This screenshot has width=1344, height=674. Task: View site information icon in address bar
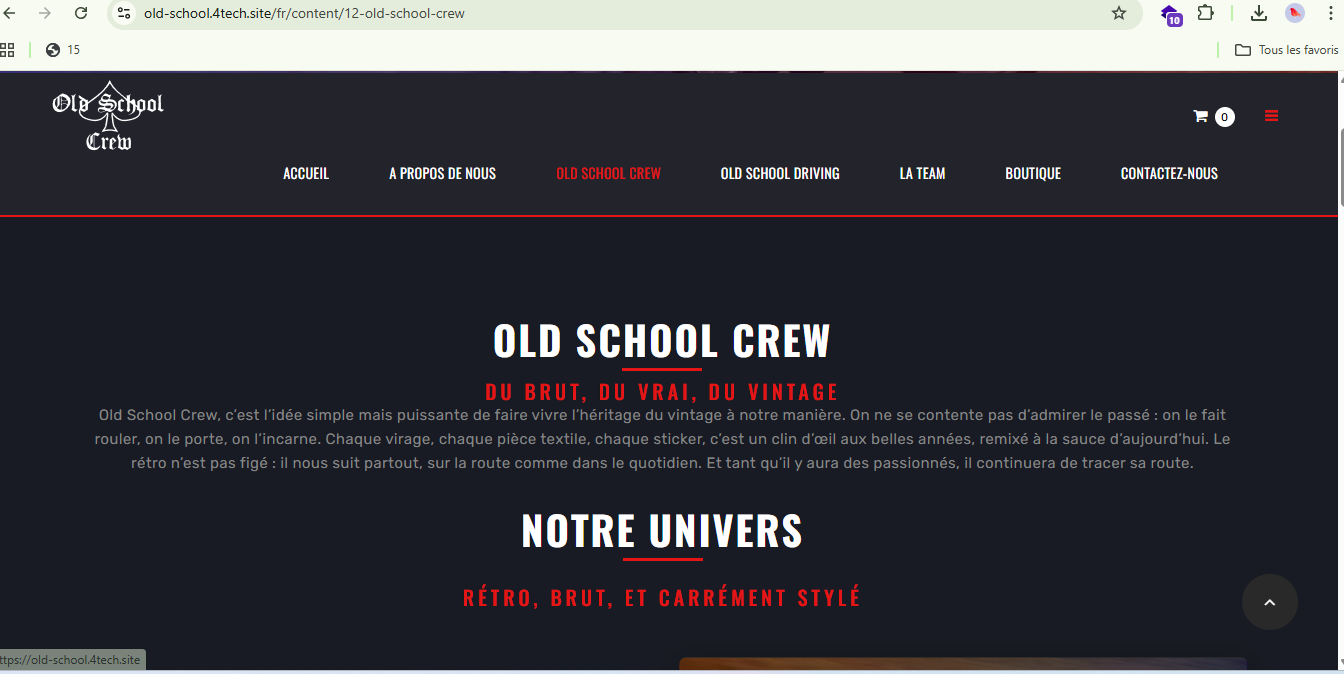[x=124, y=14]
